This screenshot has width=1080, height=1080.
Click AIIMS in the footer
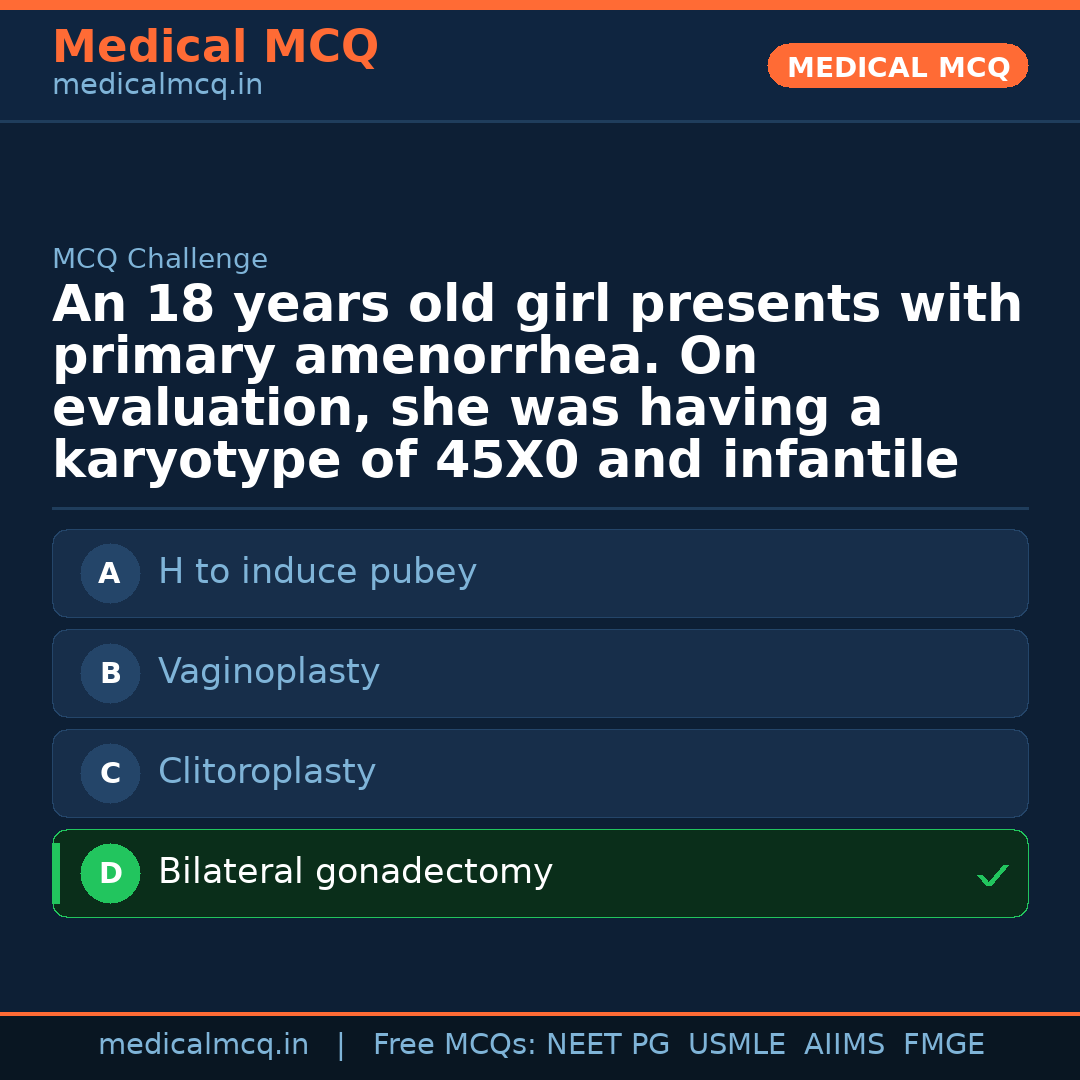844,1045
